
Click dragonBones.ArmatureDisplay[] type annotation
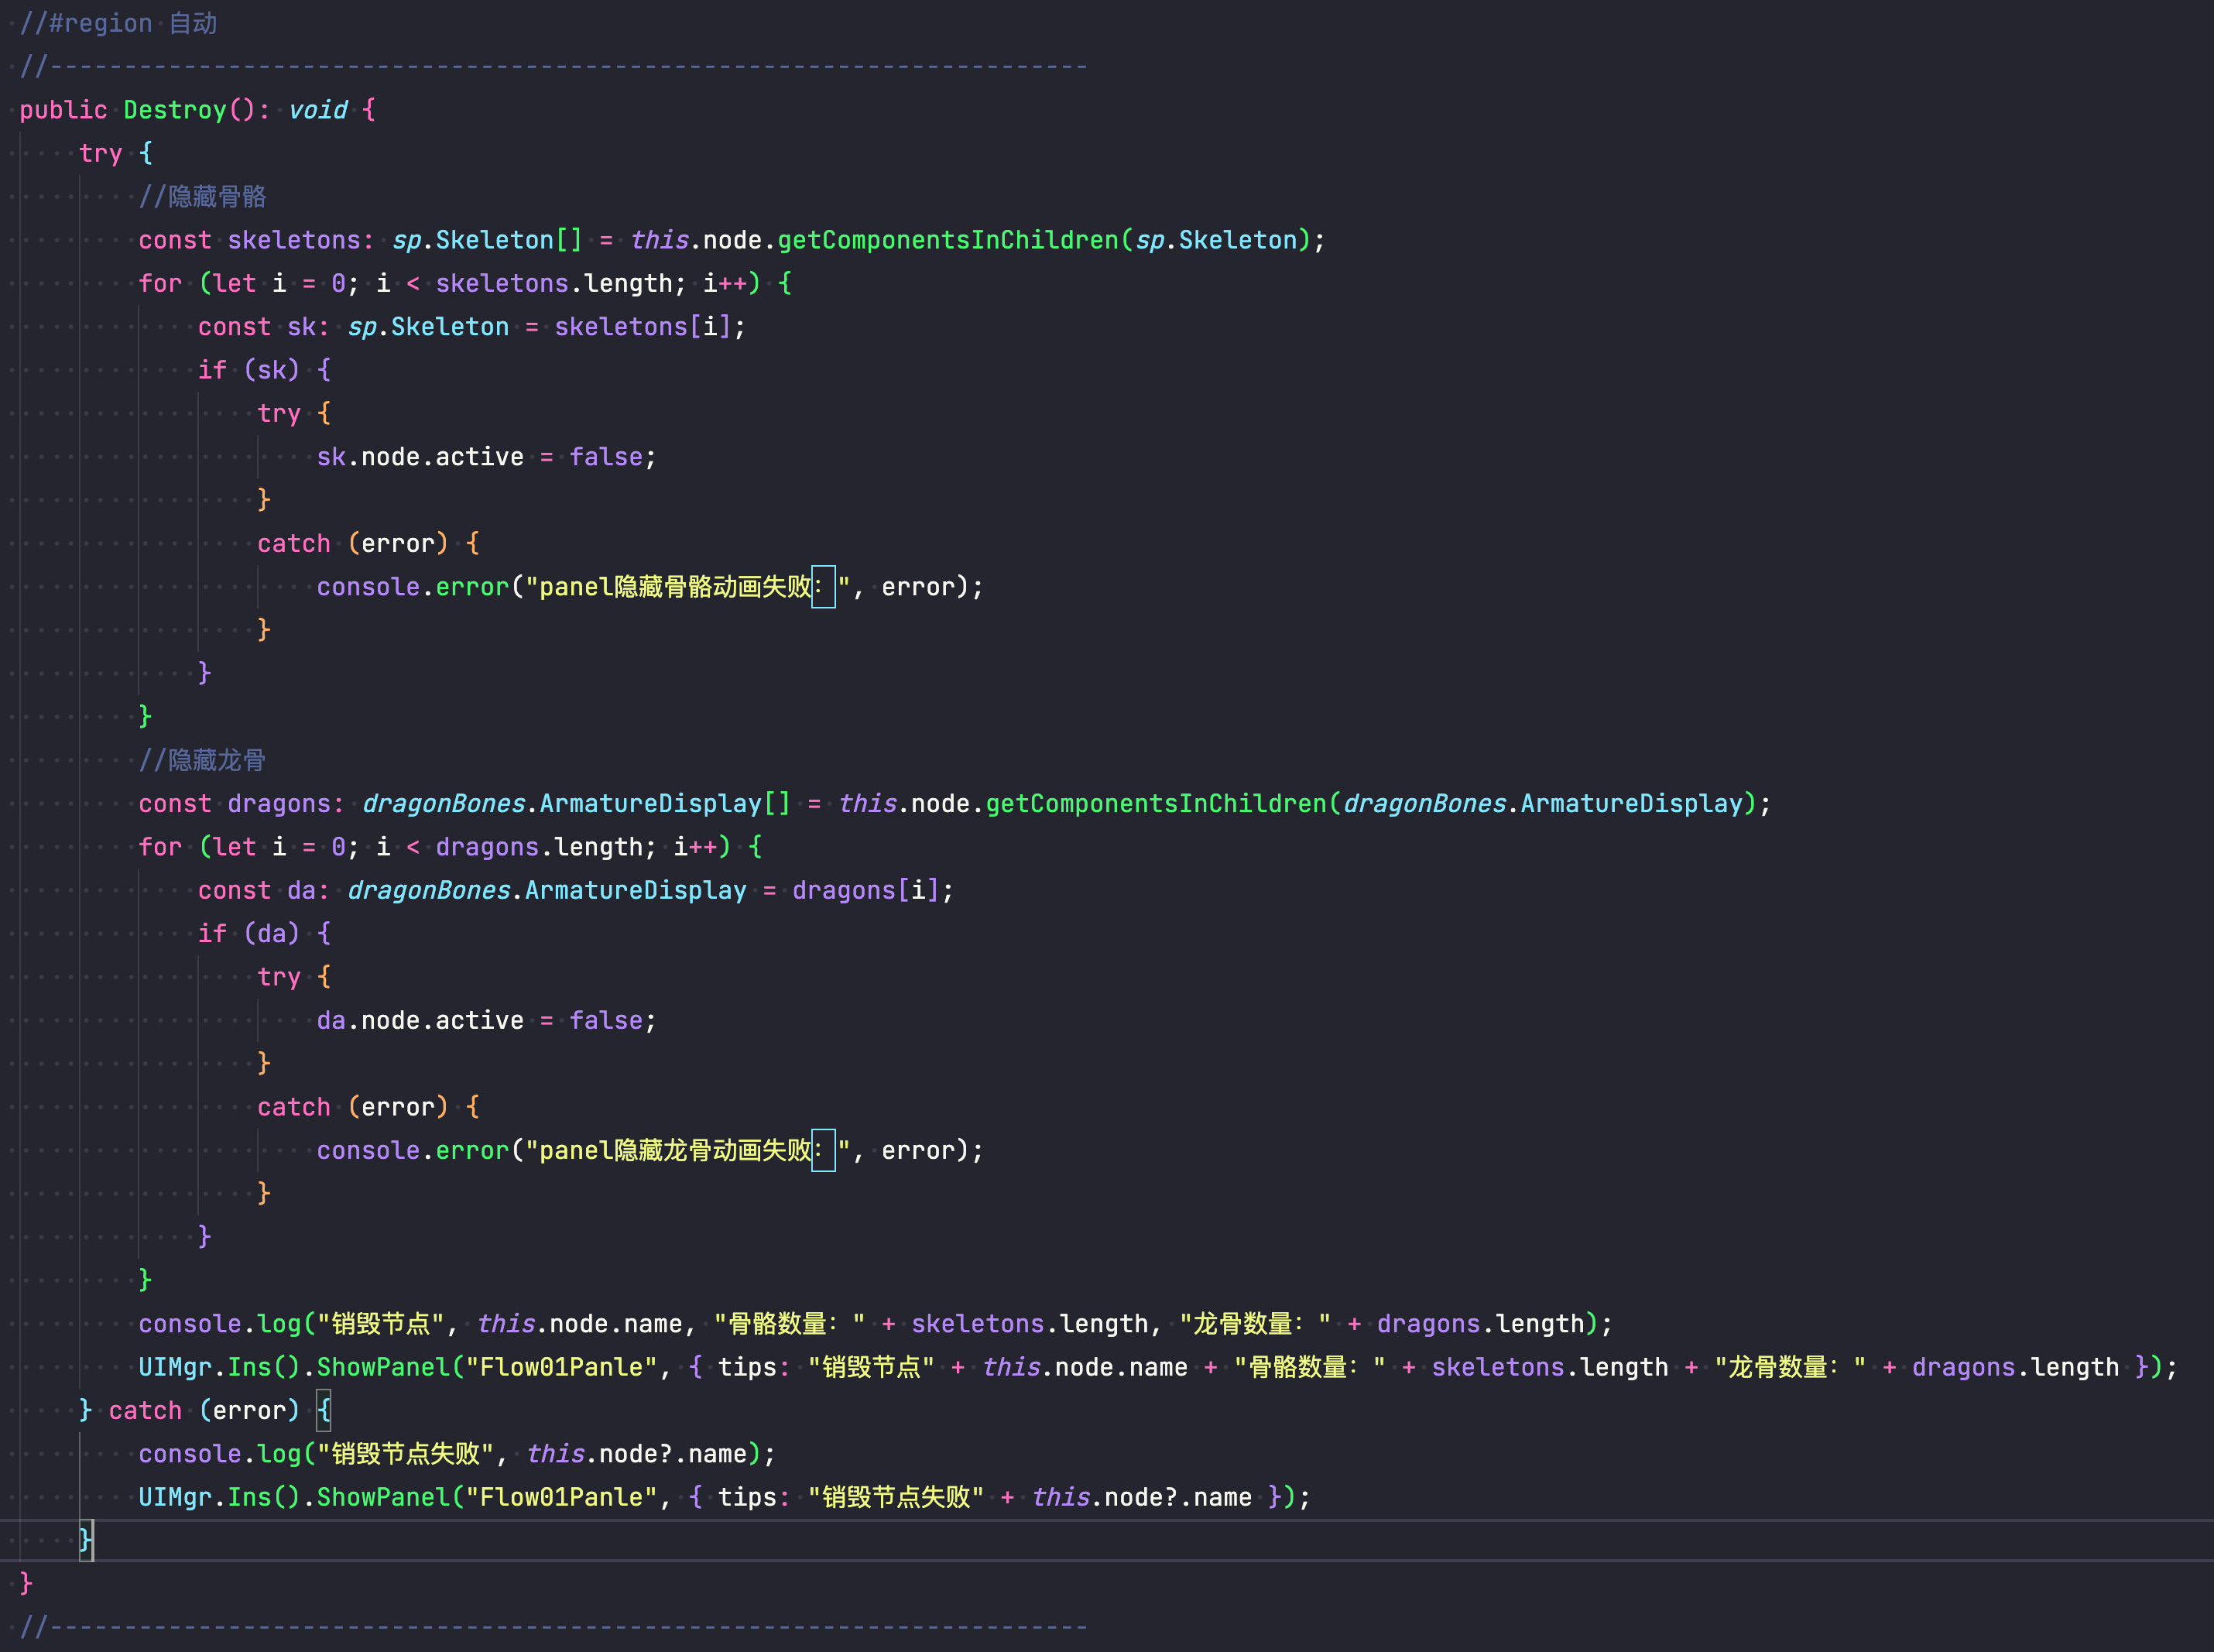575,804
